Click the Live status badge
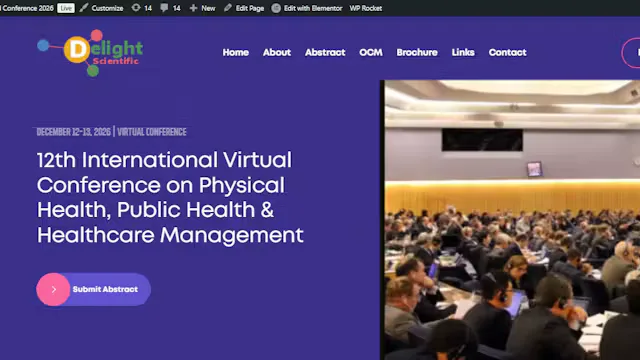 click(66, 8)
